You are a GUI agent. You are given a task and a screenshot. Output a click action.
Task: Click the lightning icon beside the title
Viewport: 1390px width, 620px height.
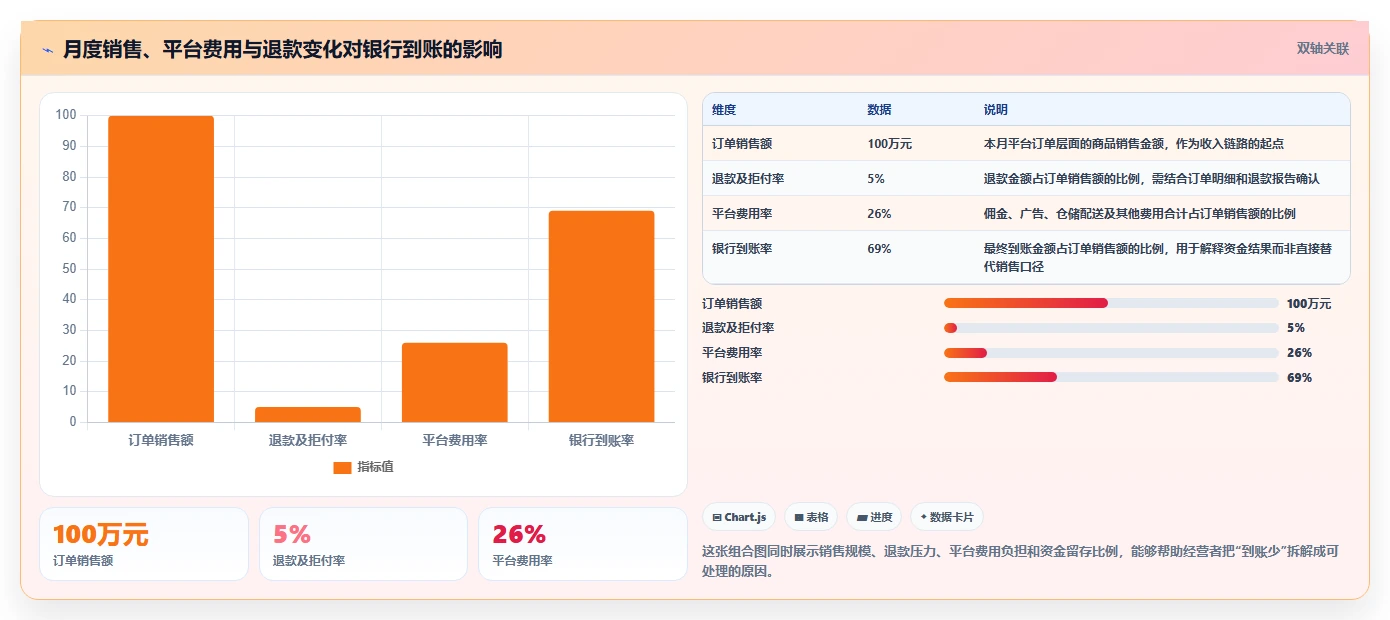pos(47,49)
